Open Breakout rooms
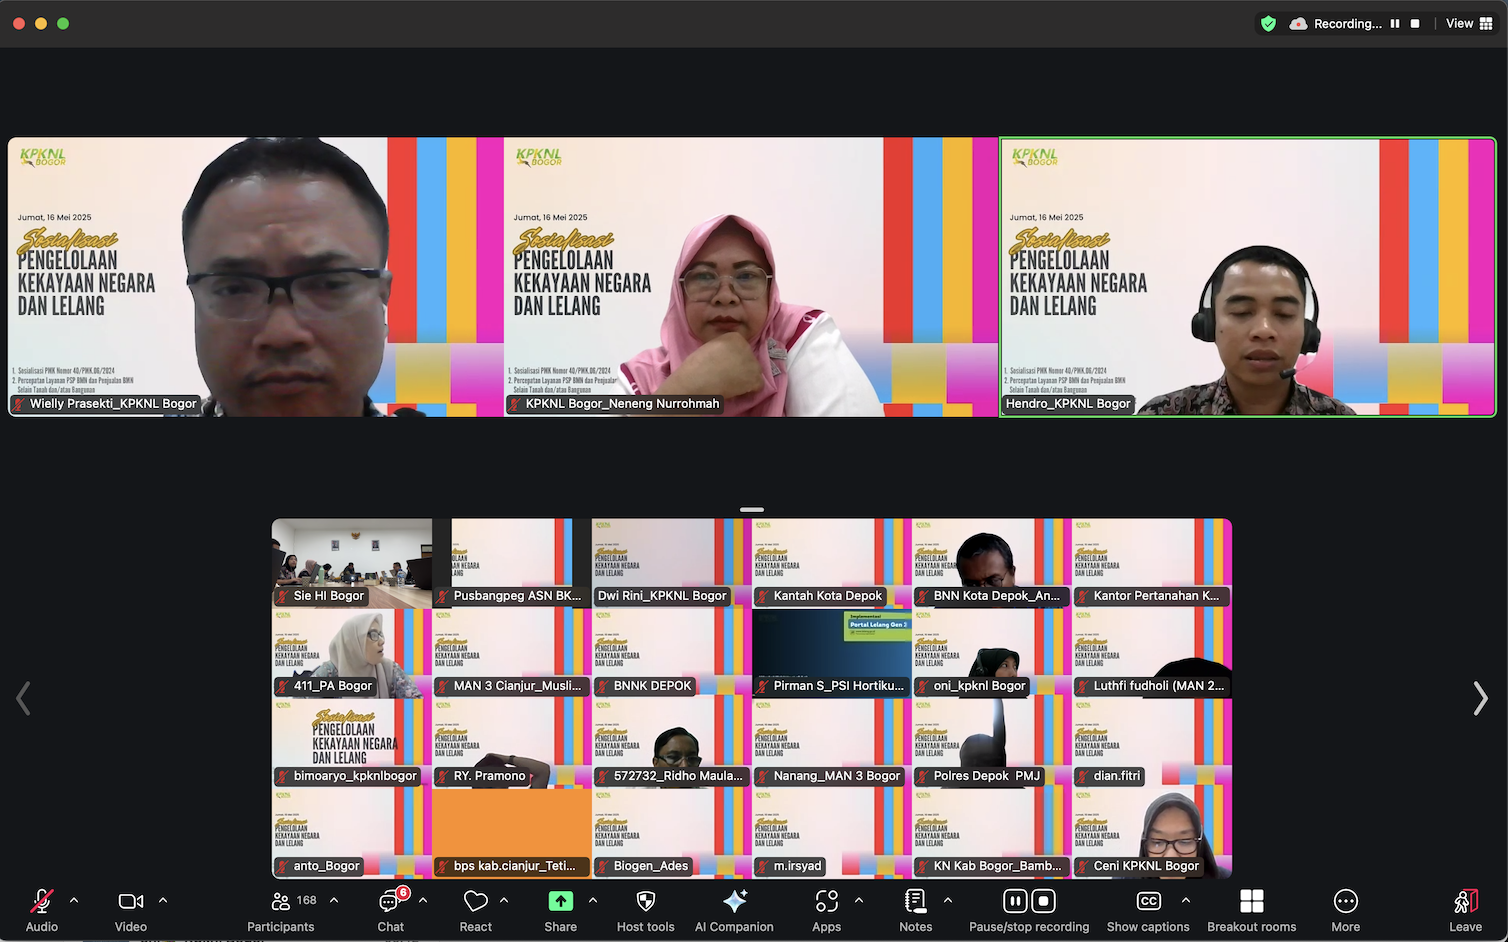This screenshot has width=1508, height=942. point(1251,902)
